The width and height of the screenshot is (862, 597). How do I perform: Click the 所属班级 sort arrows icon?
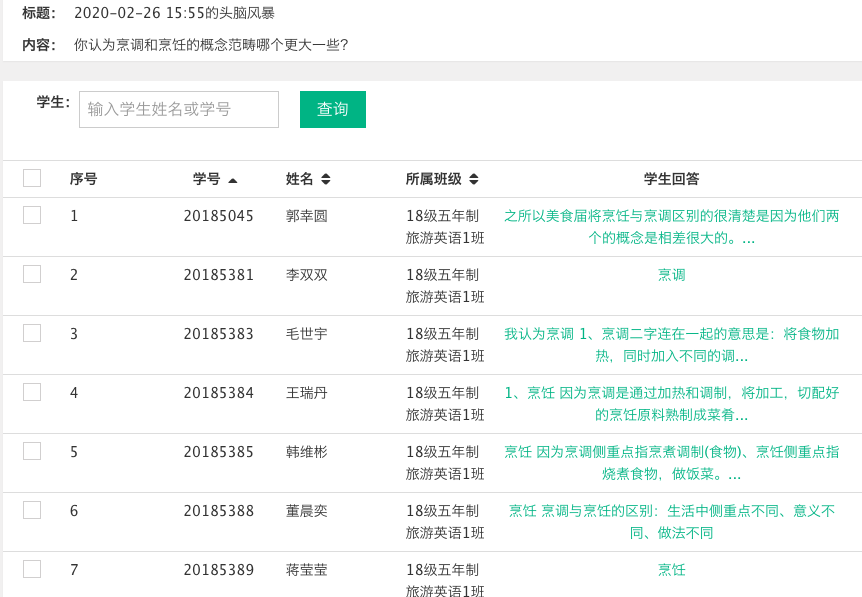(x=473, y=180)
